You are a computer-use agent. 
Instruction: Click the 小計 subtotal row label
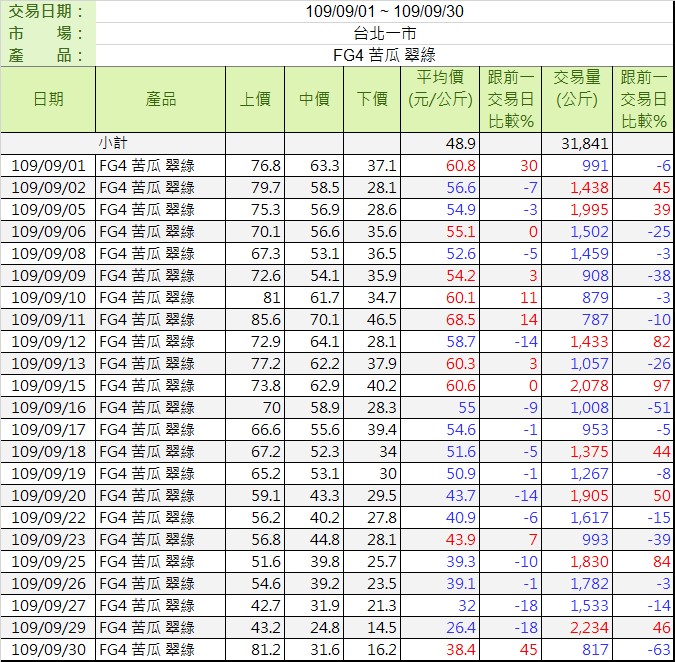113,143
